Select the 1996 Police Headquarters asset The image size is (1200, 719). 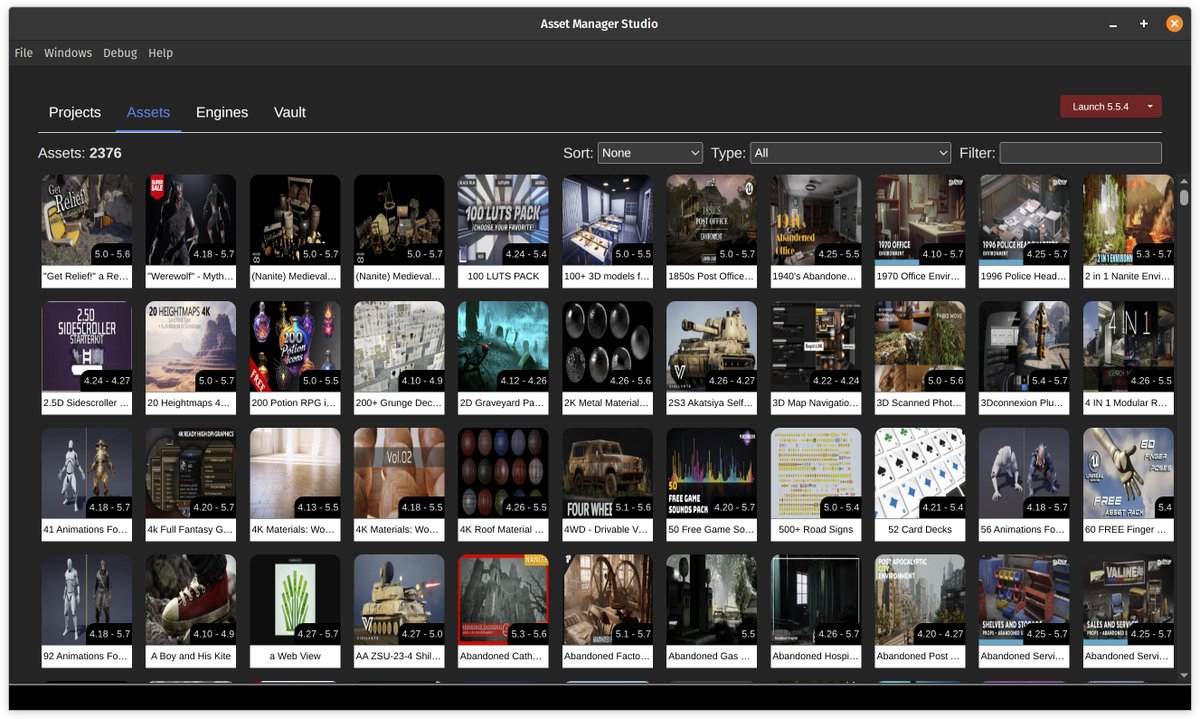click(x=1024, y=231)
